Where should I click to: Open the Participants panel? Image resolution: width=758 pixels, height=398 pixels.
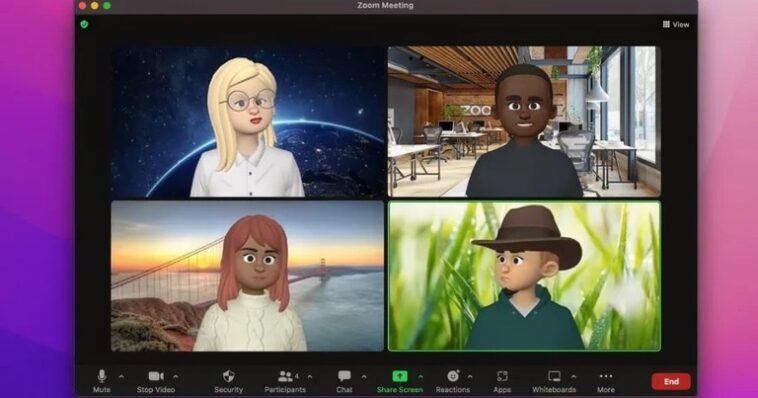click(x=285, y=381)
